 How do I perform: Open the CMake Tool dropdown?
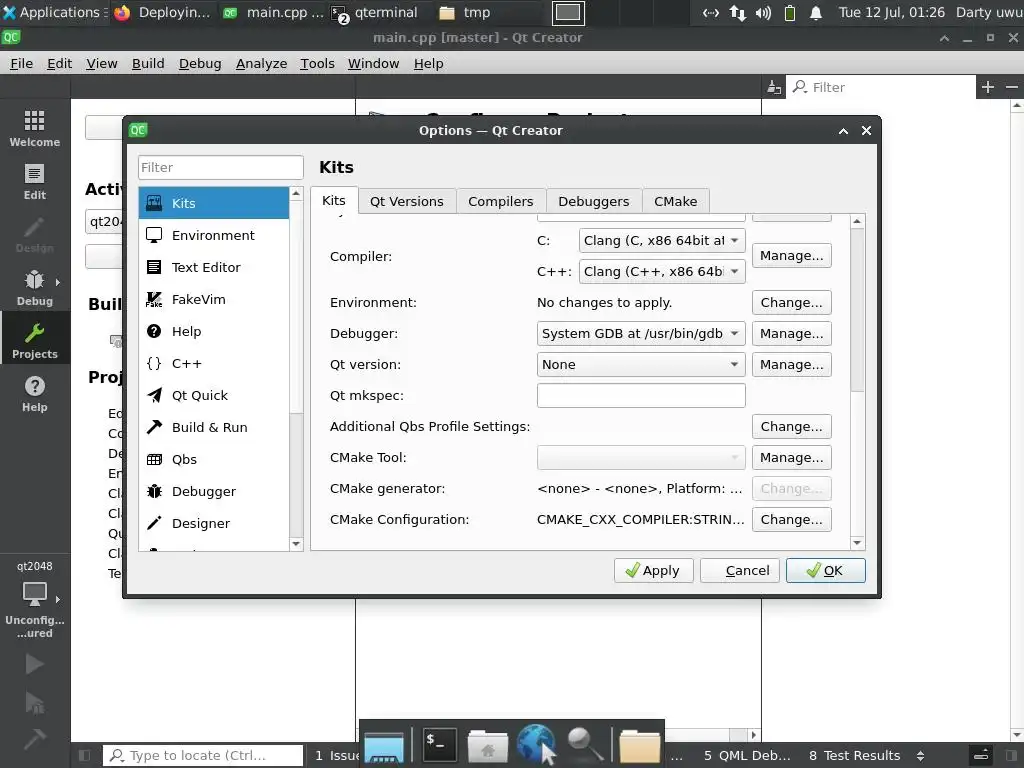pyautogui.click(x=641, y=458)
